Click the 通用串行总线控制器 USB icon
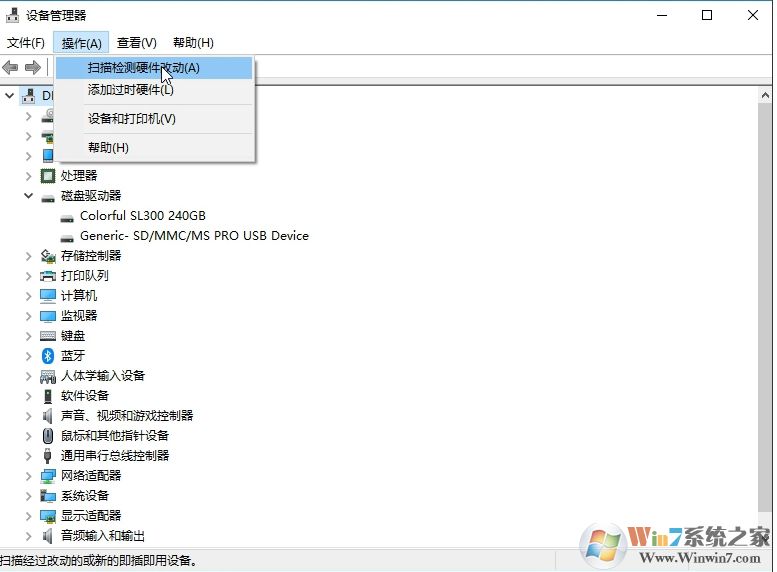The height and width of the screenshot is (572, 777). [48, 456]
